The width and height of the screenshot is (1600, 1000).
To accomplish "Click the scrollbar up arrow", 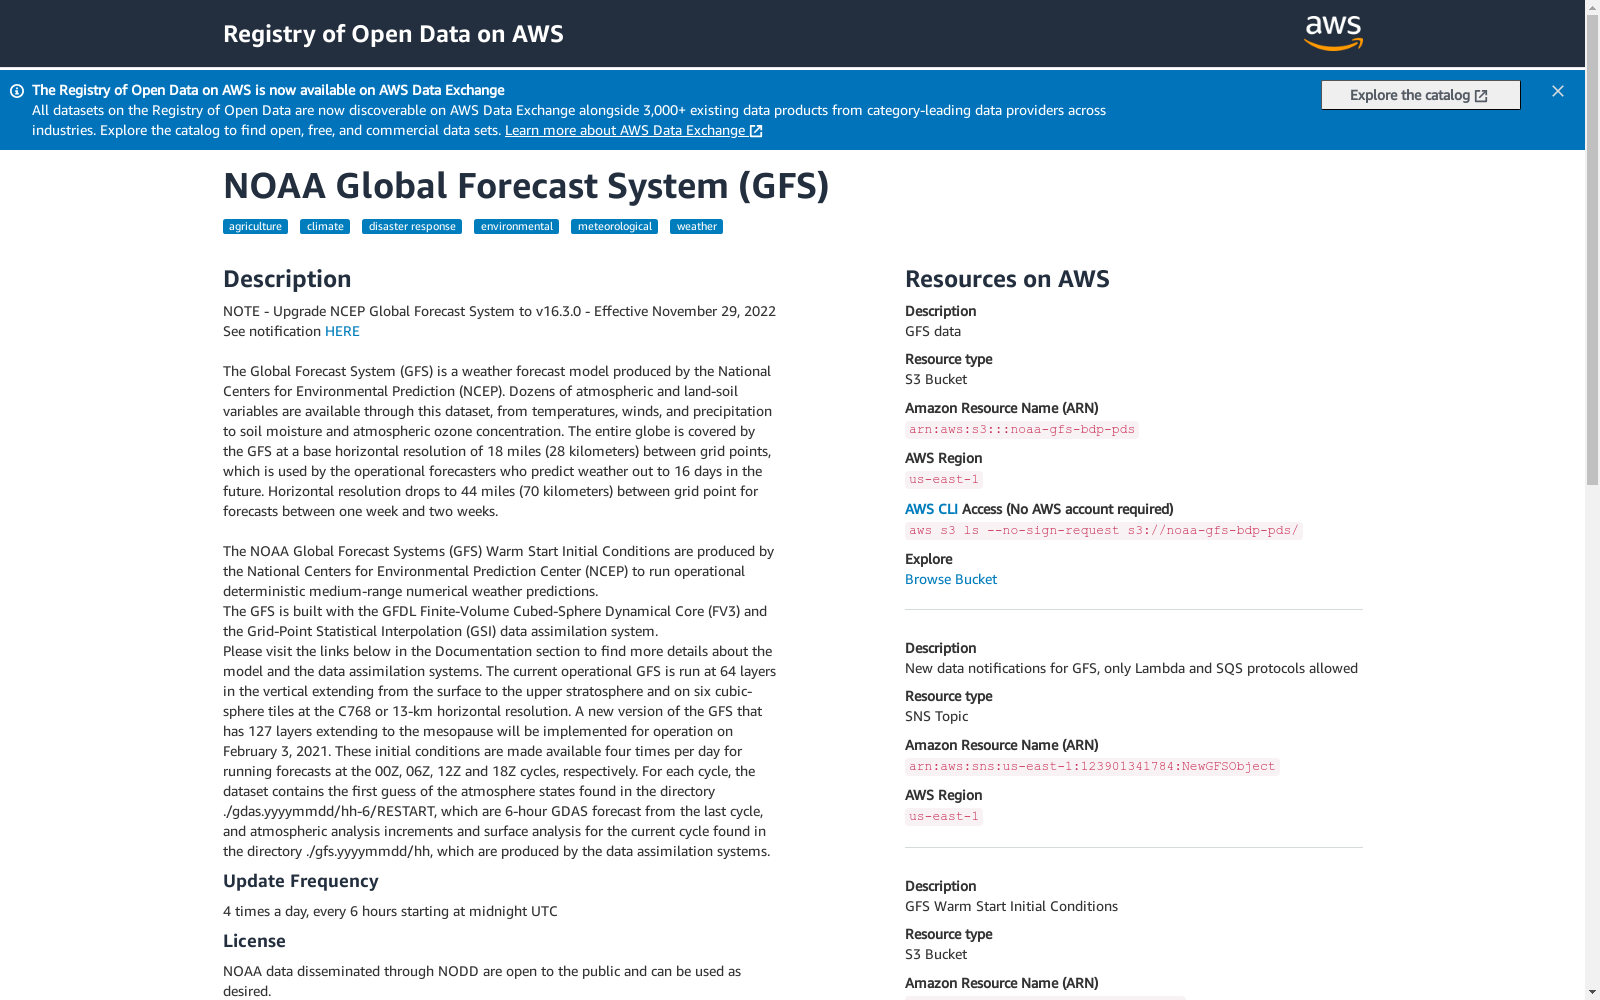I will (1592, 7).
